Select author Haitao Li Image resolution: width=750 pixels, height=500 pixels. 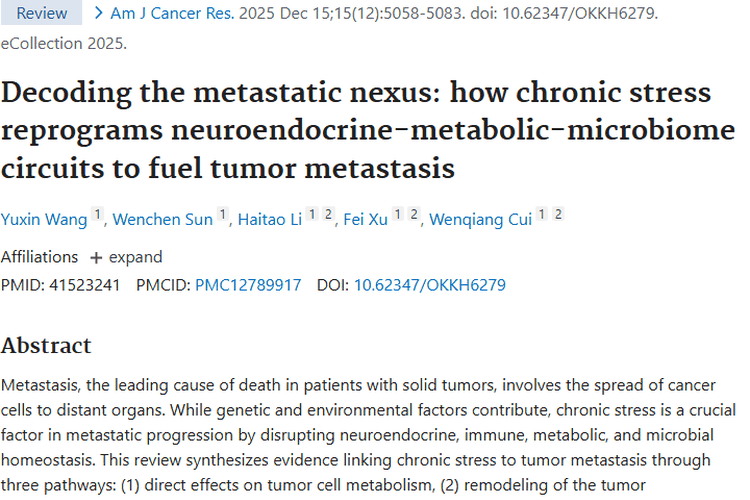tap(269, 220)
